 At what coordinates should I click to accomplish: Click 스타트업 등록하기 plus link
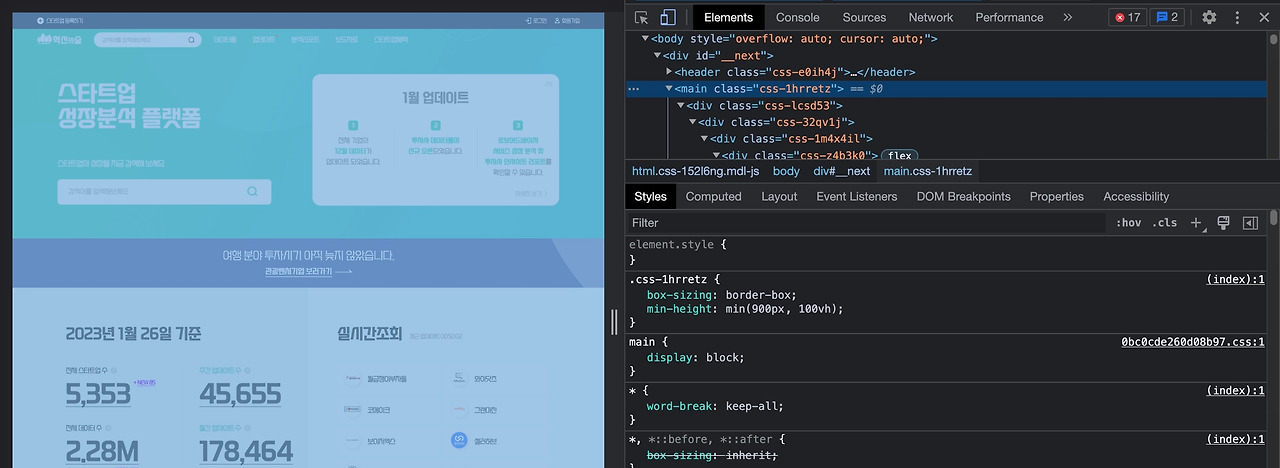point(60,20)
